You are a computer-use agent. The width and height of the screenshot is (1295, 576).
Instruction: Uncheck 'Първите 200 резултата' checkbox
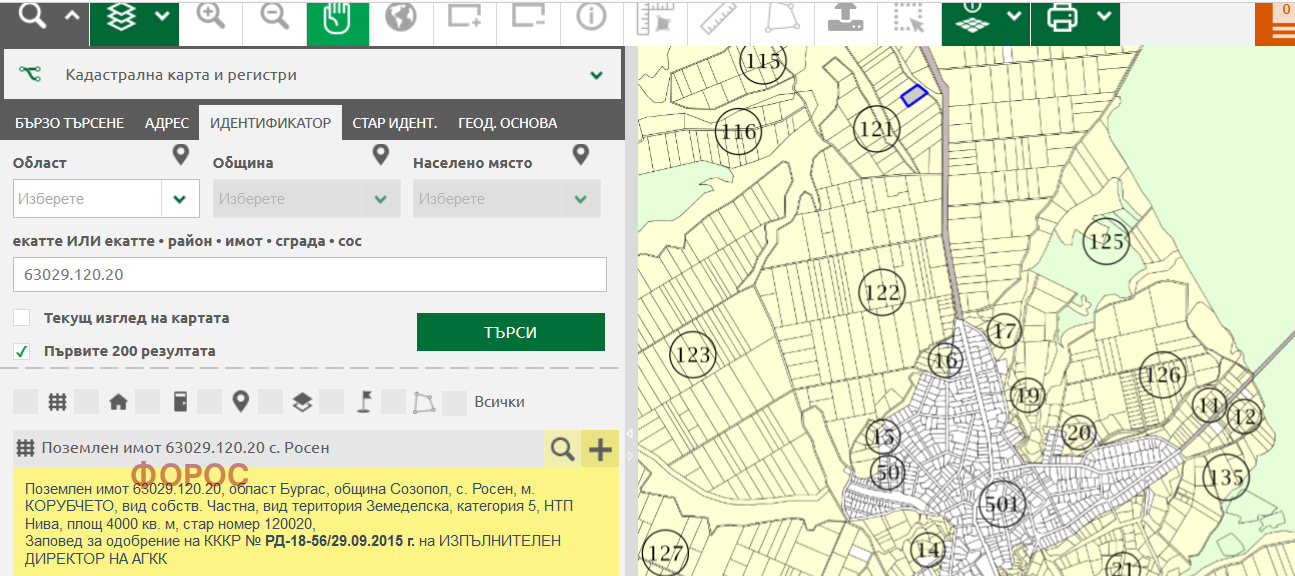[x=22, y=351]
